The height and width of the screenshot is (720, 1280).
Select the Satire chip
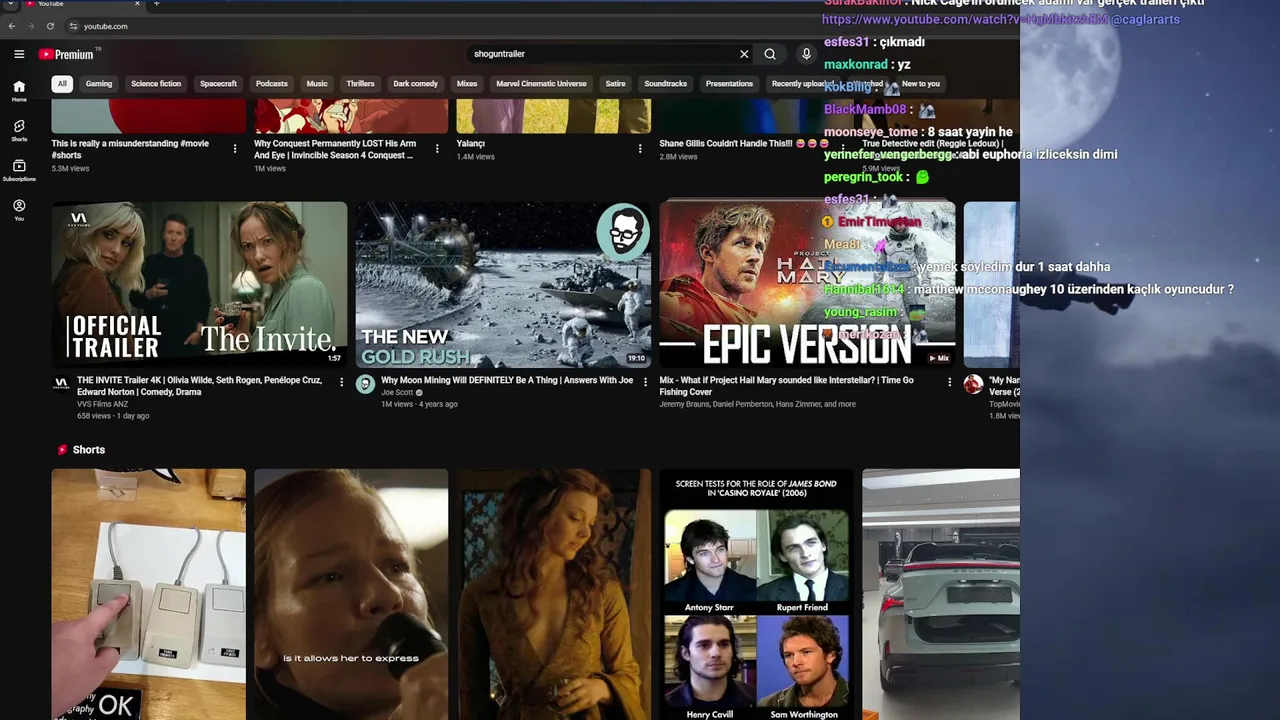(x=615, y=84)
